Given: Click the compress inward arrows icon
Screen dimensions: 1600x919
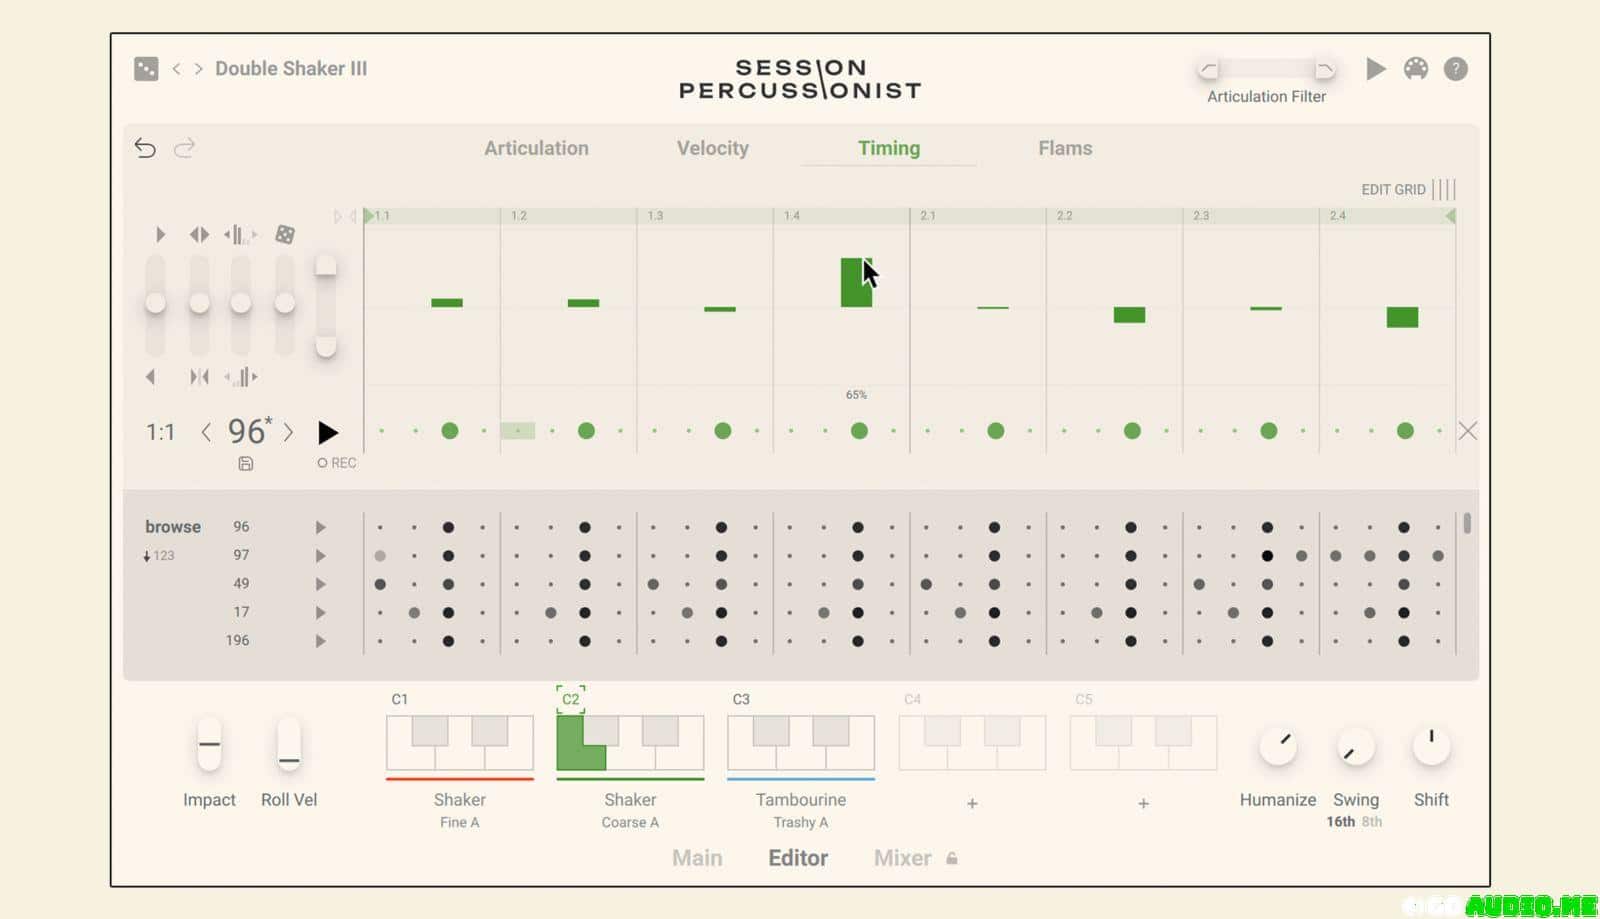Looking at the screenshot, I should pyautogui.click(x=199, y=377).
